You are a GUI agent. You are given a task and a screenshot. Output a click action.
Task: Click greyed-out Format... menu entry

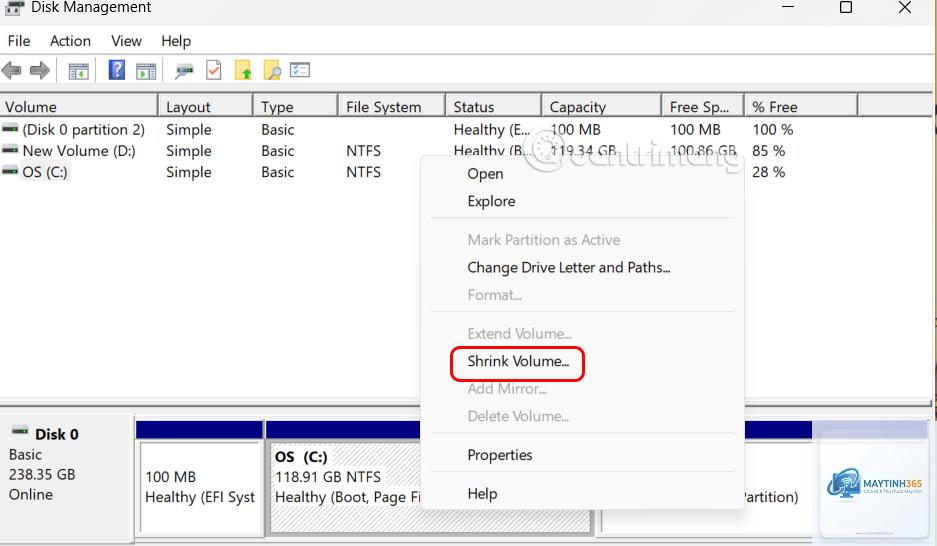pyautogui.click(x=494, y=295)
